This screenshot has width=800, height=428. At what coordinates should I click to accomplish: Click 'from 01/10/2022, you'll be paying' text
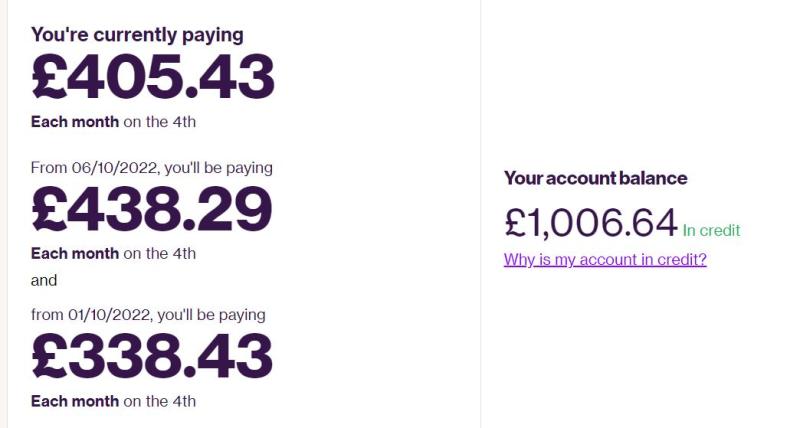pyautogui.click(x=148, y=315)
